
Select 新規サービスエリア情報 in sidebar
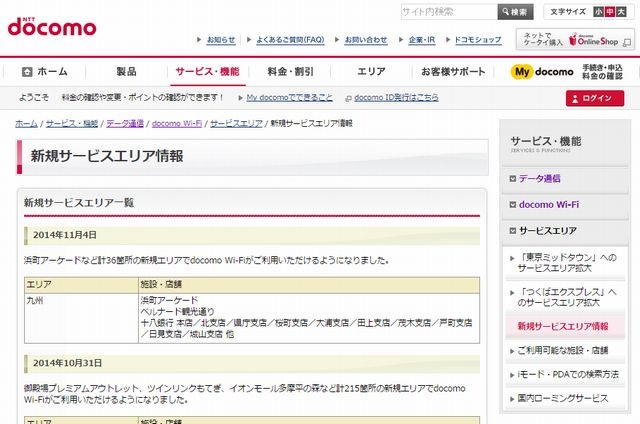tap(563, 326)
